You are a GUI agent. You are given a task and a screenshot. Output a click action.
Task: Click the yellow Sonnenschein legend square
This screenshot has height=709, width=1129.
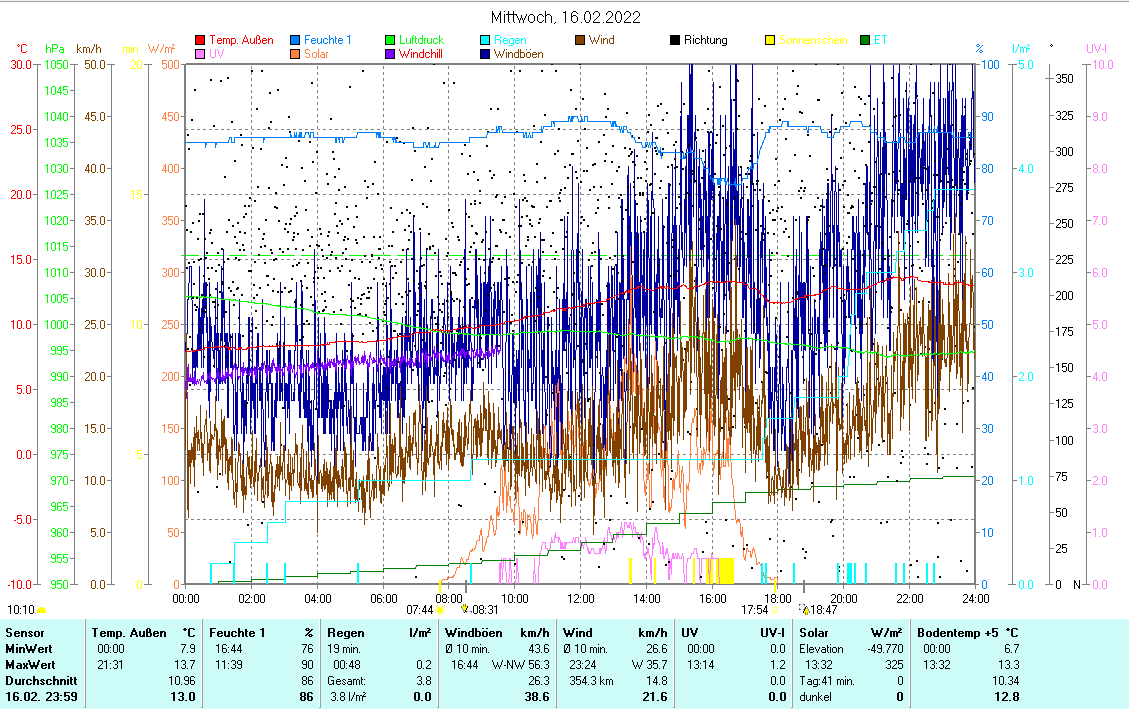(769, 40)
